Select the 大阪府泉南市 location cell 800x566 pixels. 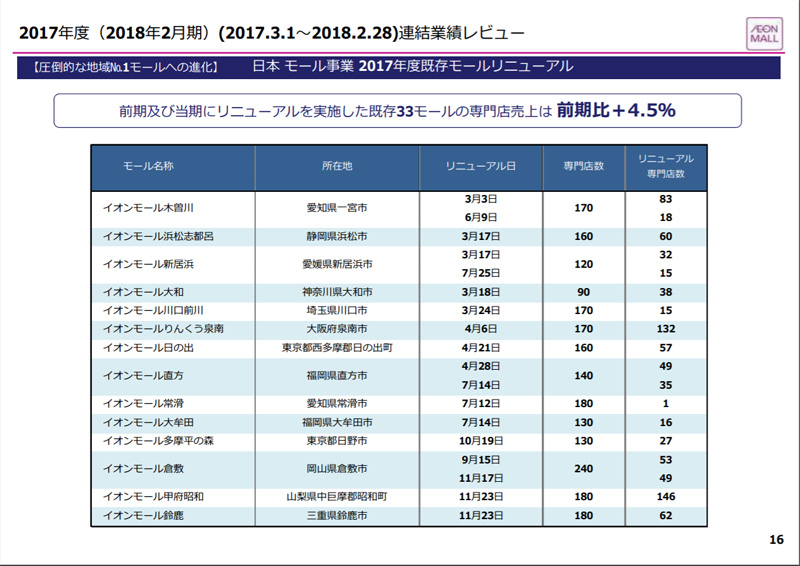pos(337,329)
